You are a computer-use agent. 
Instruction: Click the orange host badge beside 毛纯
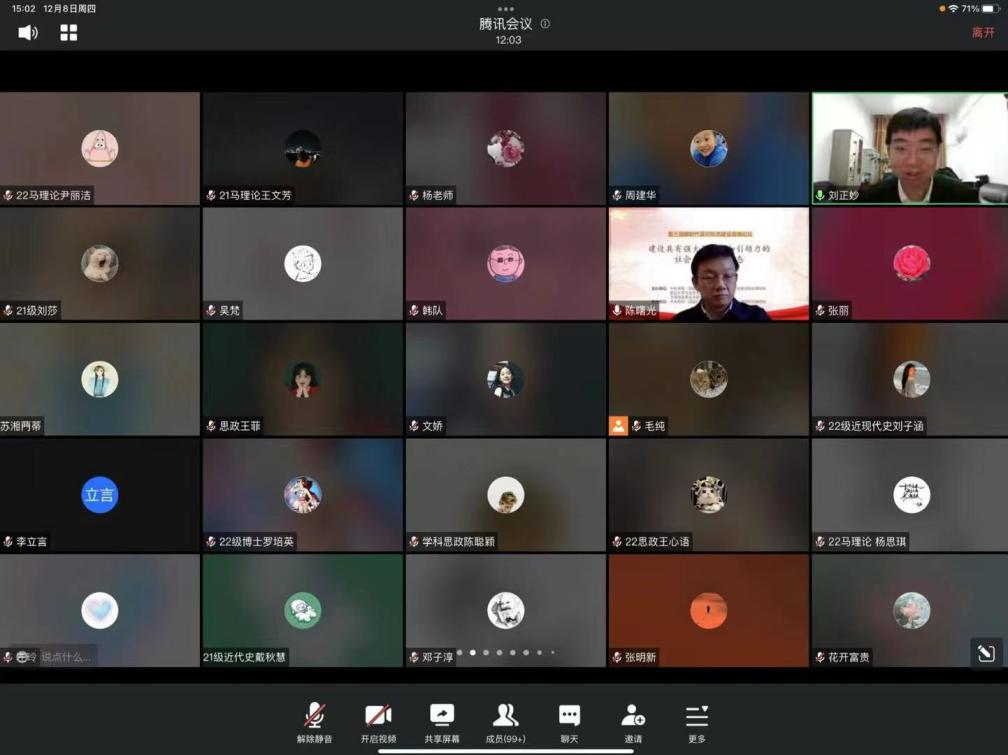[x=619, y=426]
